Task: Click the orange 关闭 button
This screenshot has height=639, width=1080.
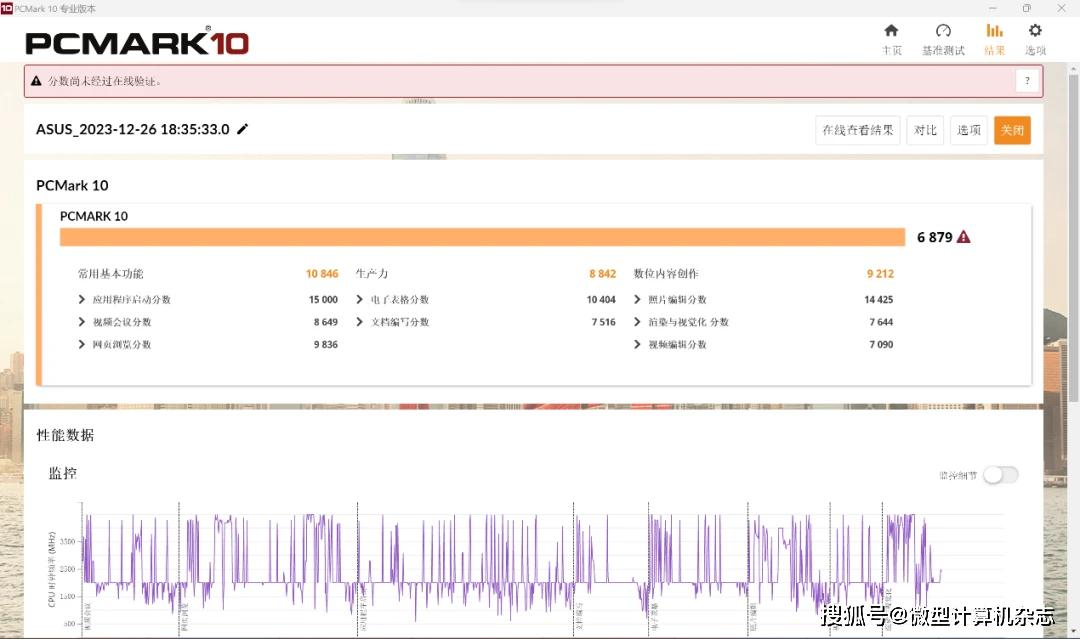Action: pyautogui.click(x=1012, y=129)
